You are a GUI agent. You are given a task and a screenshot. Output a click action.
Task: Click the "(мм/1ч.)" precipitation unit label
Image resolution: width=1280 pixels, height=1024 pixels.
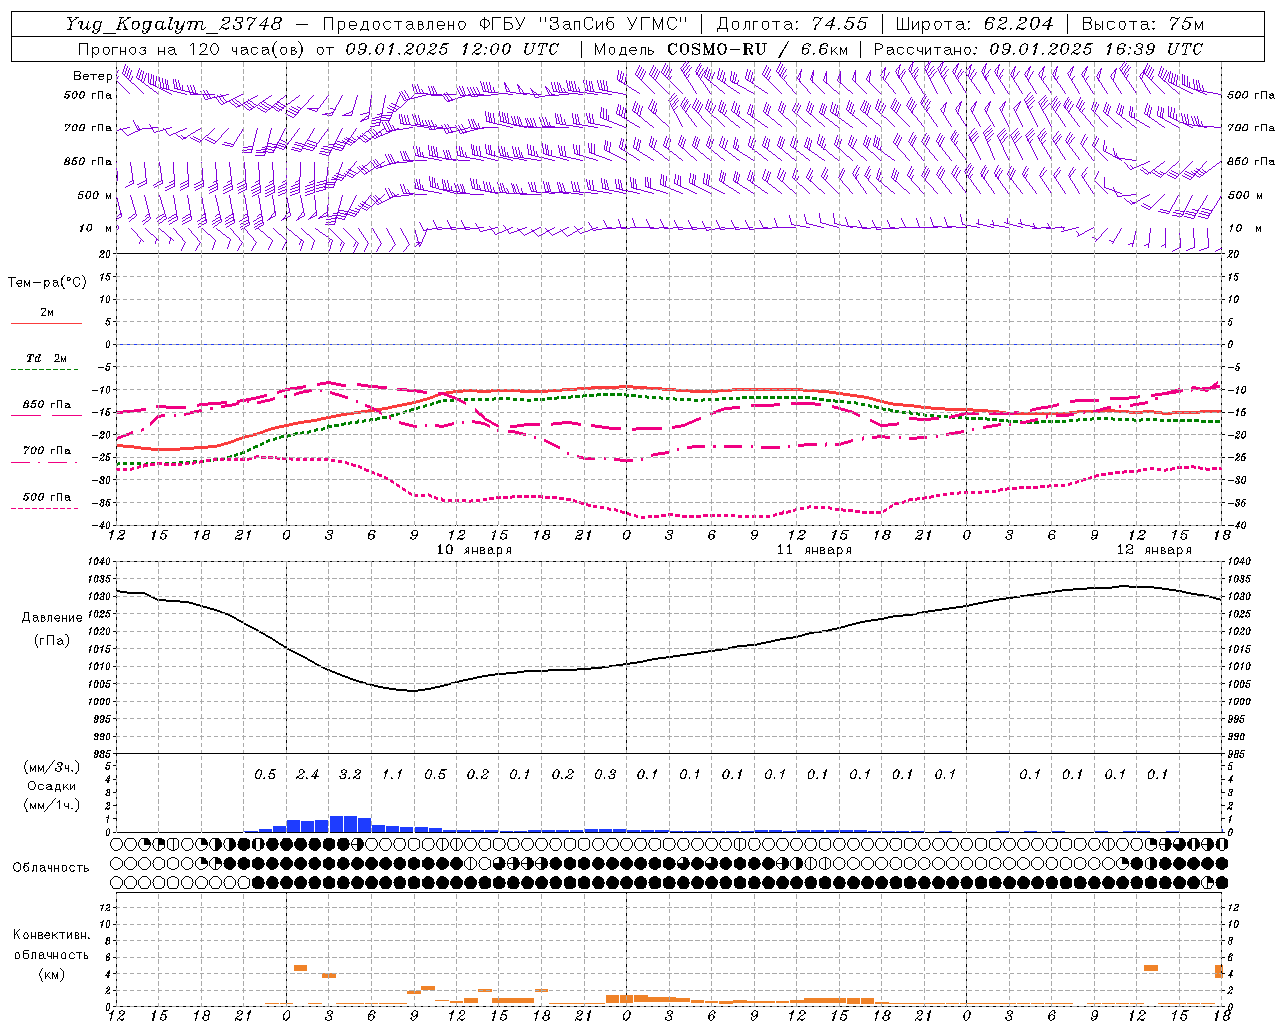click(52, 806)
